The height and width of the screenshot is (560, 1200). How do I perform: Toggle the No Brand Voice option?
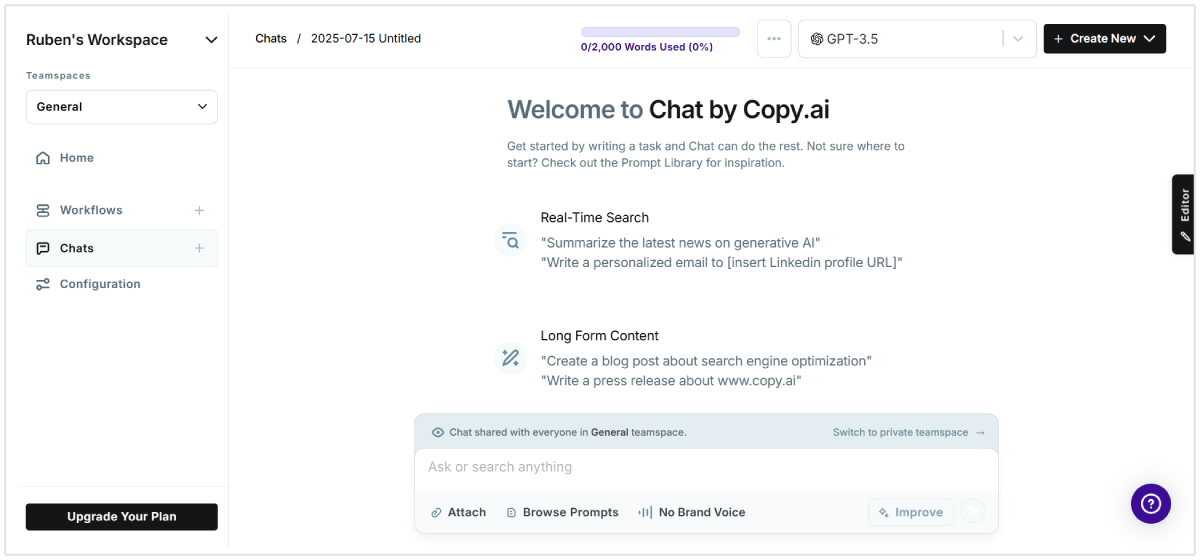[x=692, y=512]
